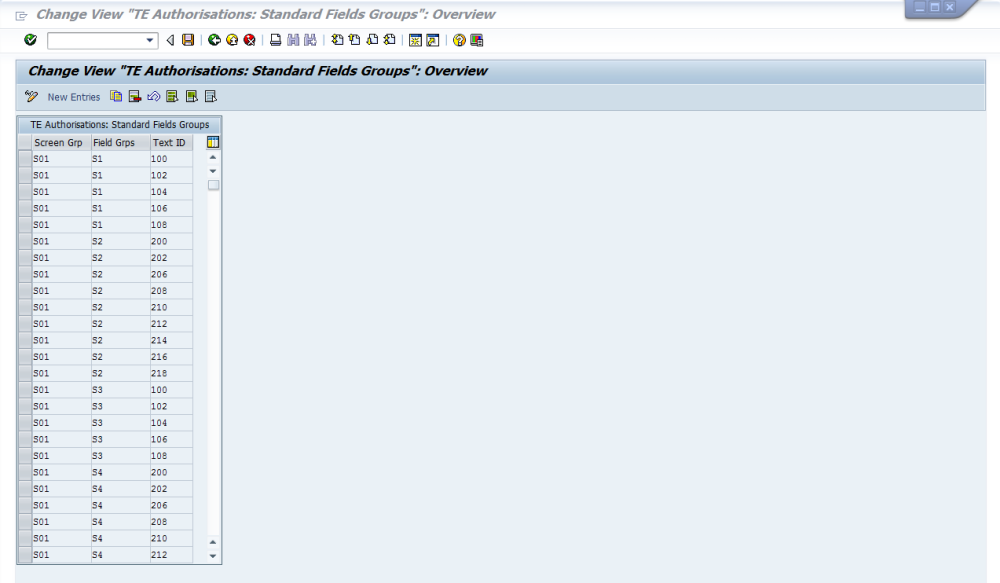Viewport: 1000px width, 583px height.
Task: Click the Undo Change icon
Action: point(154,96)
